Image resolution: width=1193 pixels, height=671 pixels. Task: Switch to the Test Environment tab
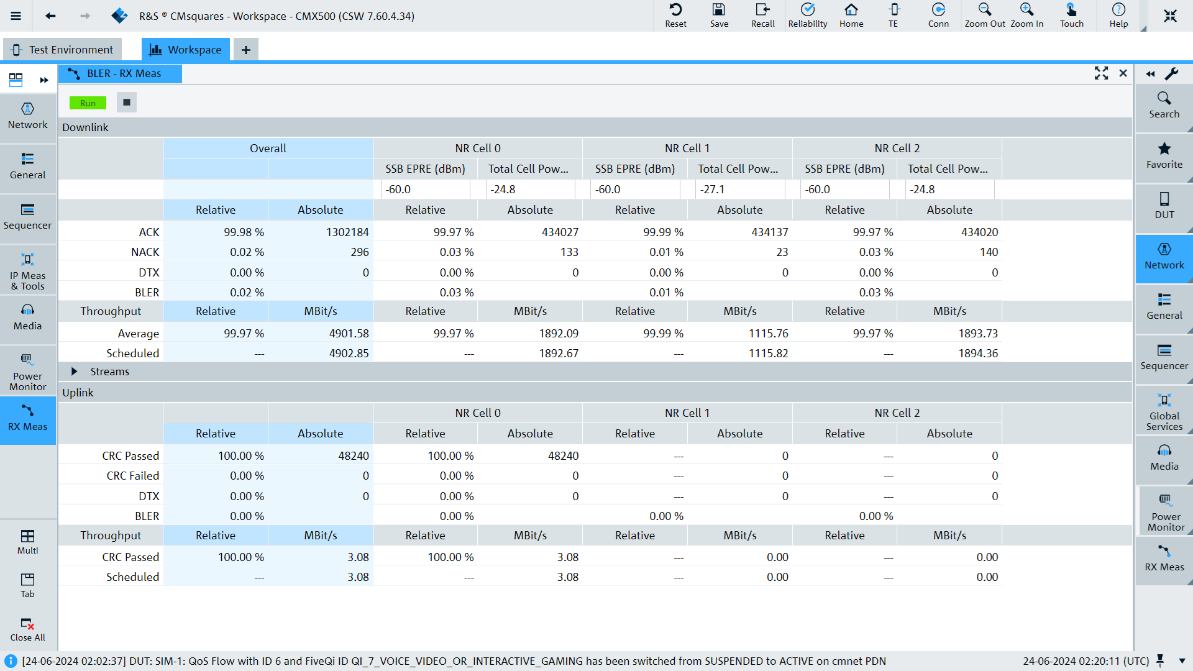click(62, 49)
